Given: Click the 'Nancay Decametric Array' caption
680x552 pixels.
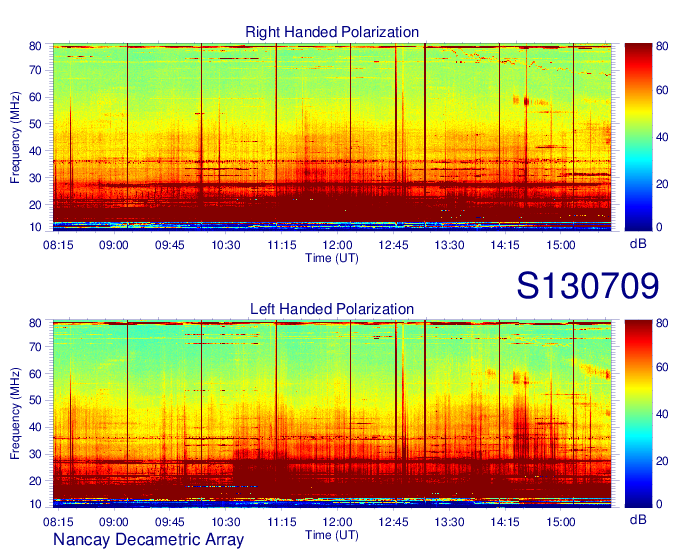Looking at the screenshot, I should click(148, 539).
